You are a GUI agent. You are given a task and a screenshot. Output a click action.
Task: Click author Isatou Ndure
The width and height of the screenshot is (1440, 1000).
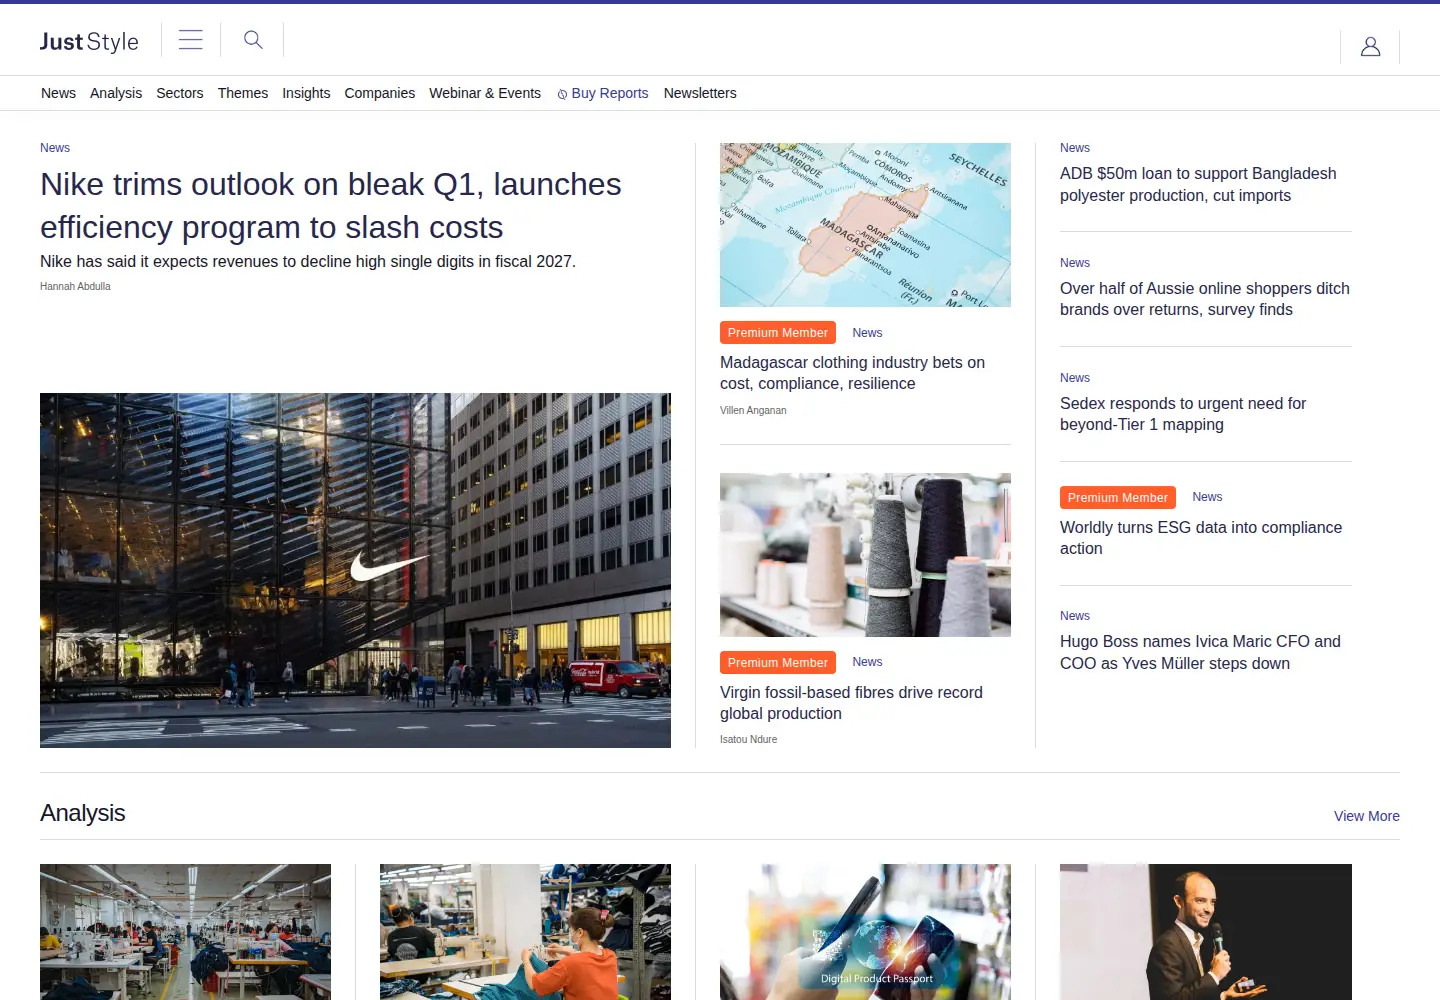tap(748, 739)
